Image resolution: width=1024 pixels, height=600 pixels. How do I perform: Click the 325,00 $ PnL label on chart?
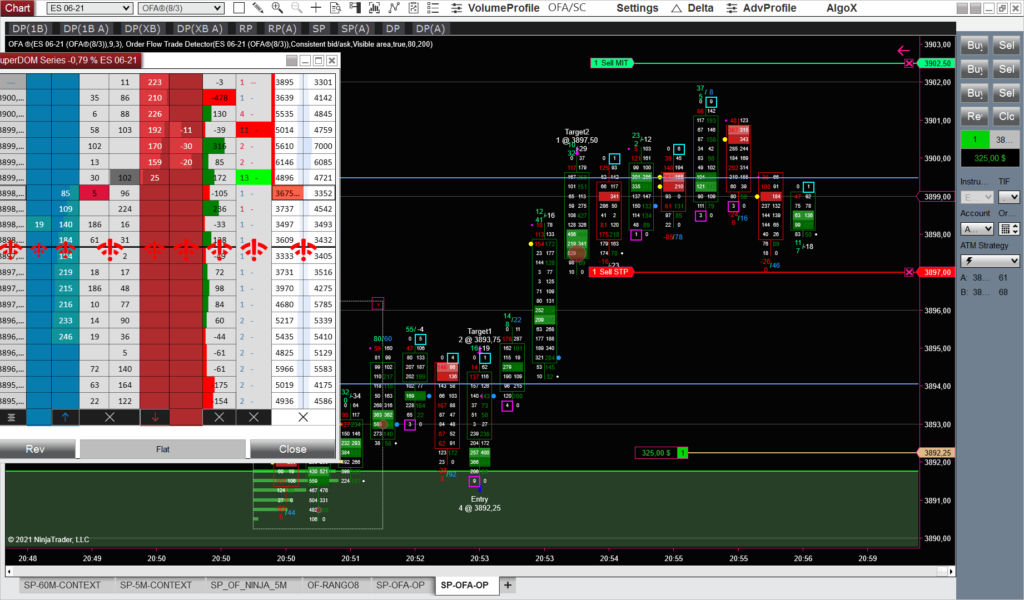coord(656,452)
